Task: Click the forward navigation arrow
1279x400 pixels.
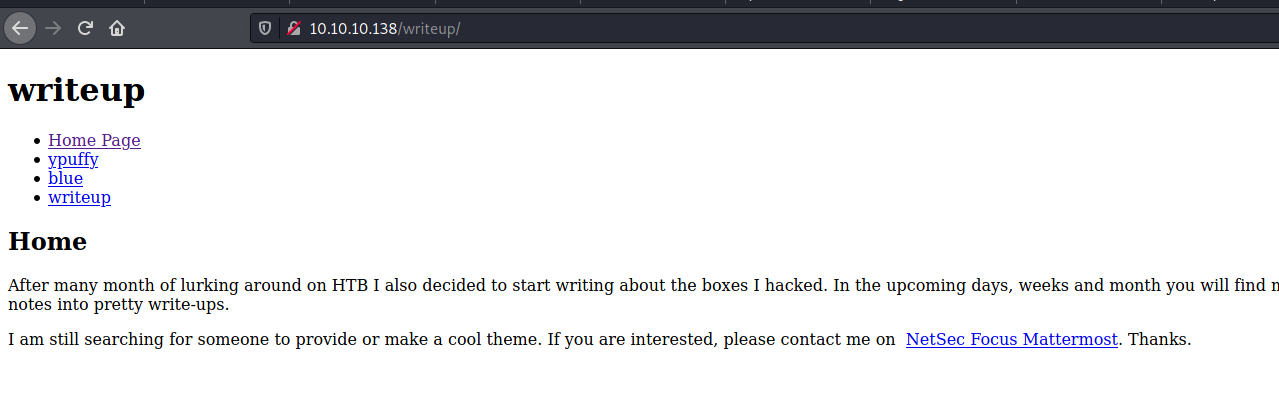Action: coord(53,28)
